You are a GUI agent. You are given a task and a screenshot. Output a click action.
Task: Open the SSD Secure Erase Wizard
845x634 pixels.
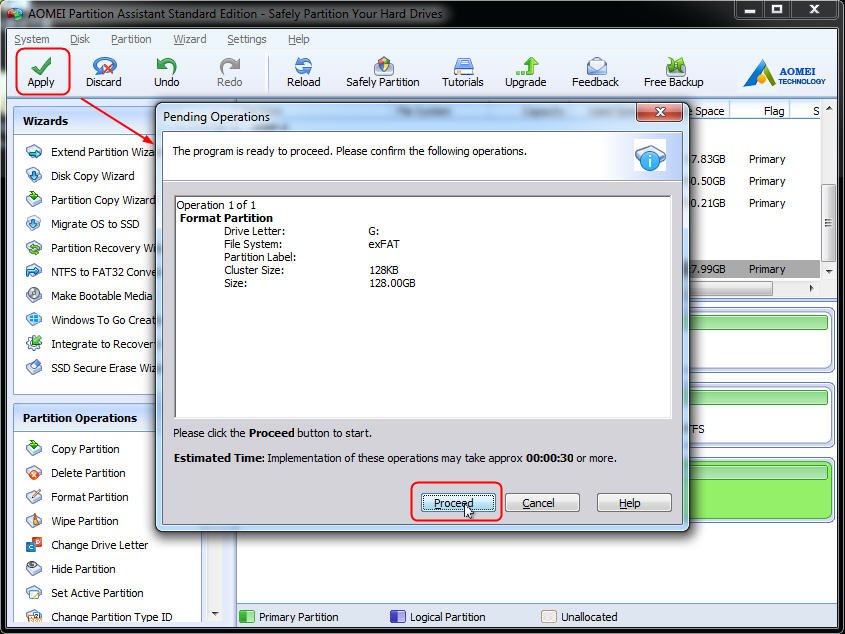(x=90, y=368)
